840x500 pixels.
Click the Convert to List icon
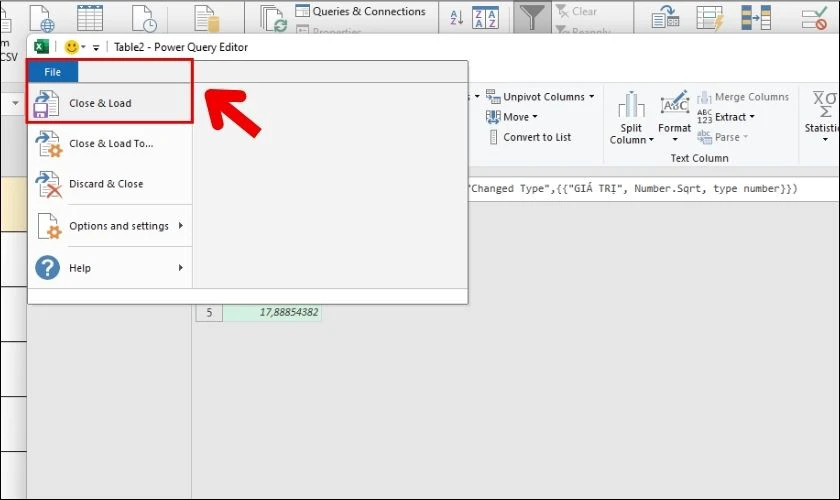tap(493, 138)
